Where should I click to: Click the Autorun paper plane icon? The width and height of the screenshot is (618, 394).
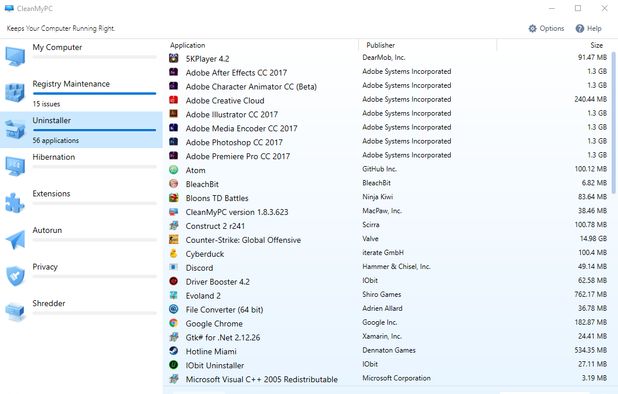pos(15,239)
